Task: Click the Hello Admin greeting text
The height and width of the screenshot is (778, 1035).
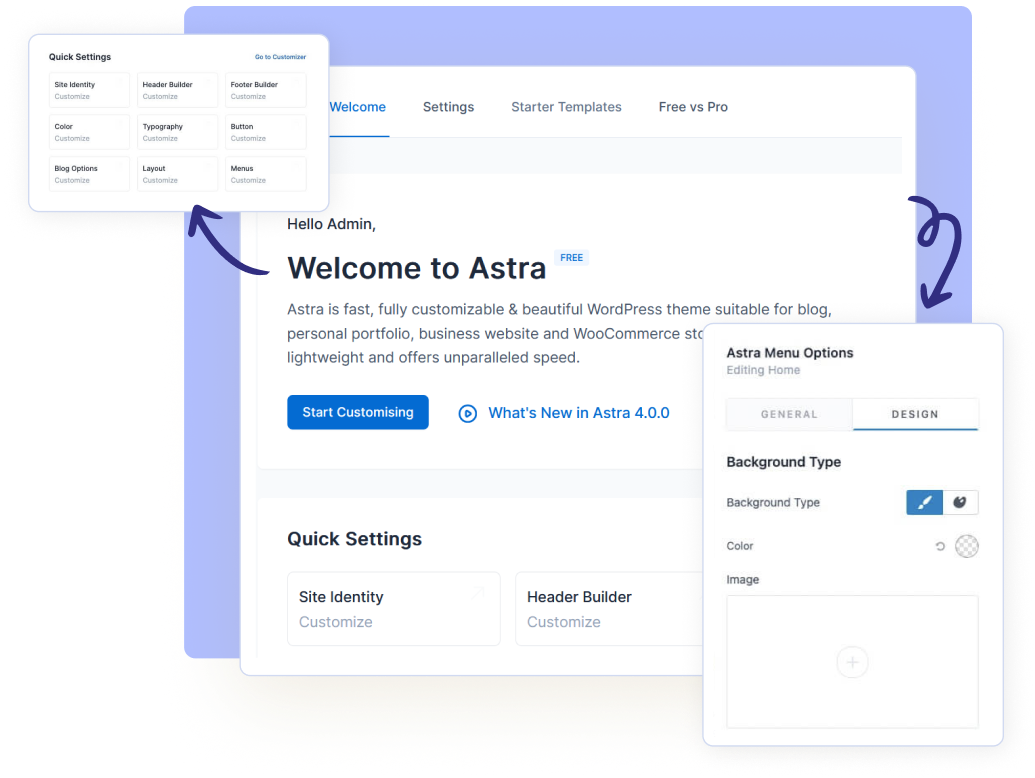Action: pyautogui.click(x=331, y=224)
